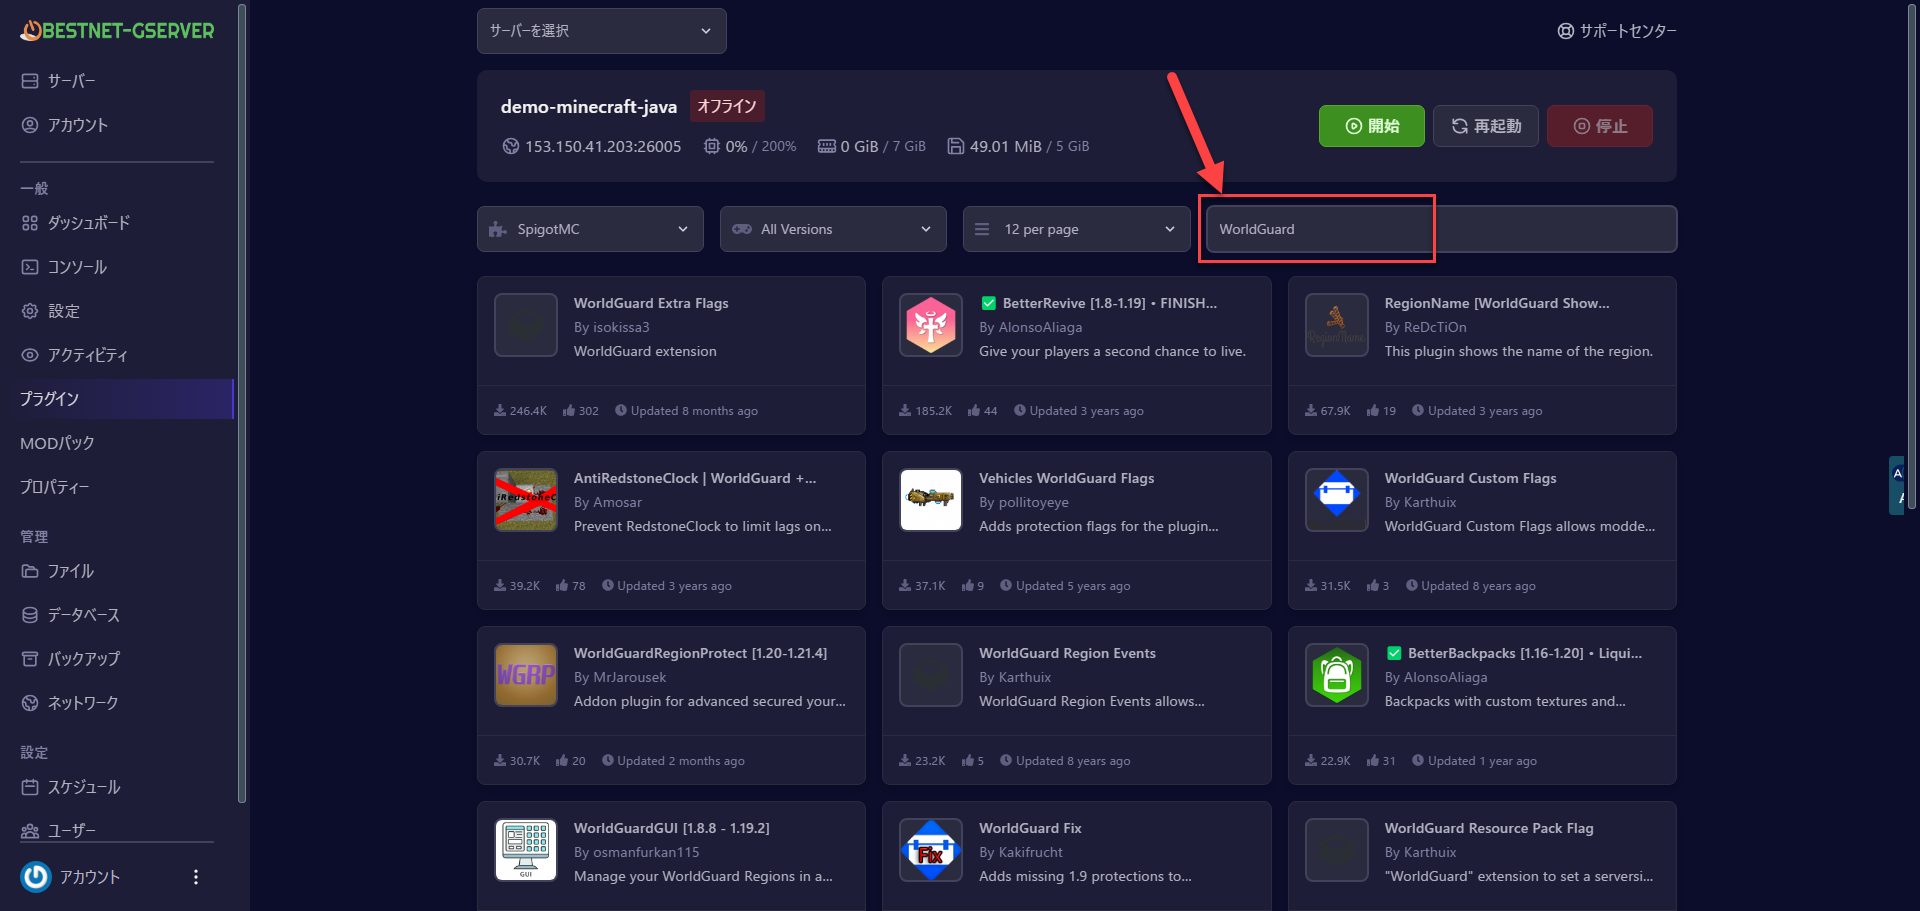1920x911 pixels.
Task: Expand the 12 per page dropdown
Action: click(1077, 229)
